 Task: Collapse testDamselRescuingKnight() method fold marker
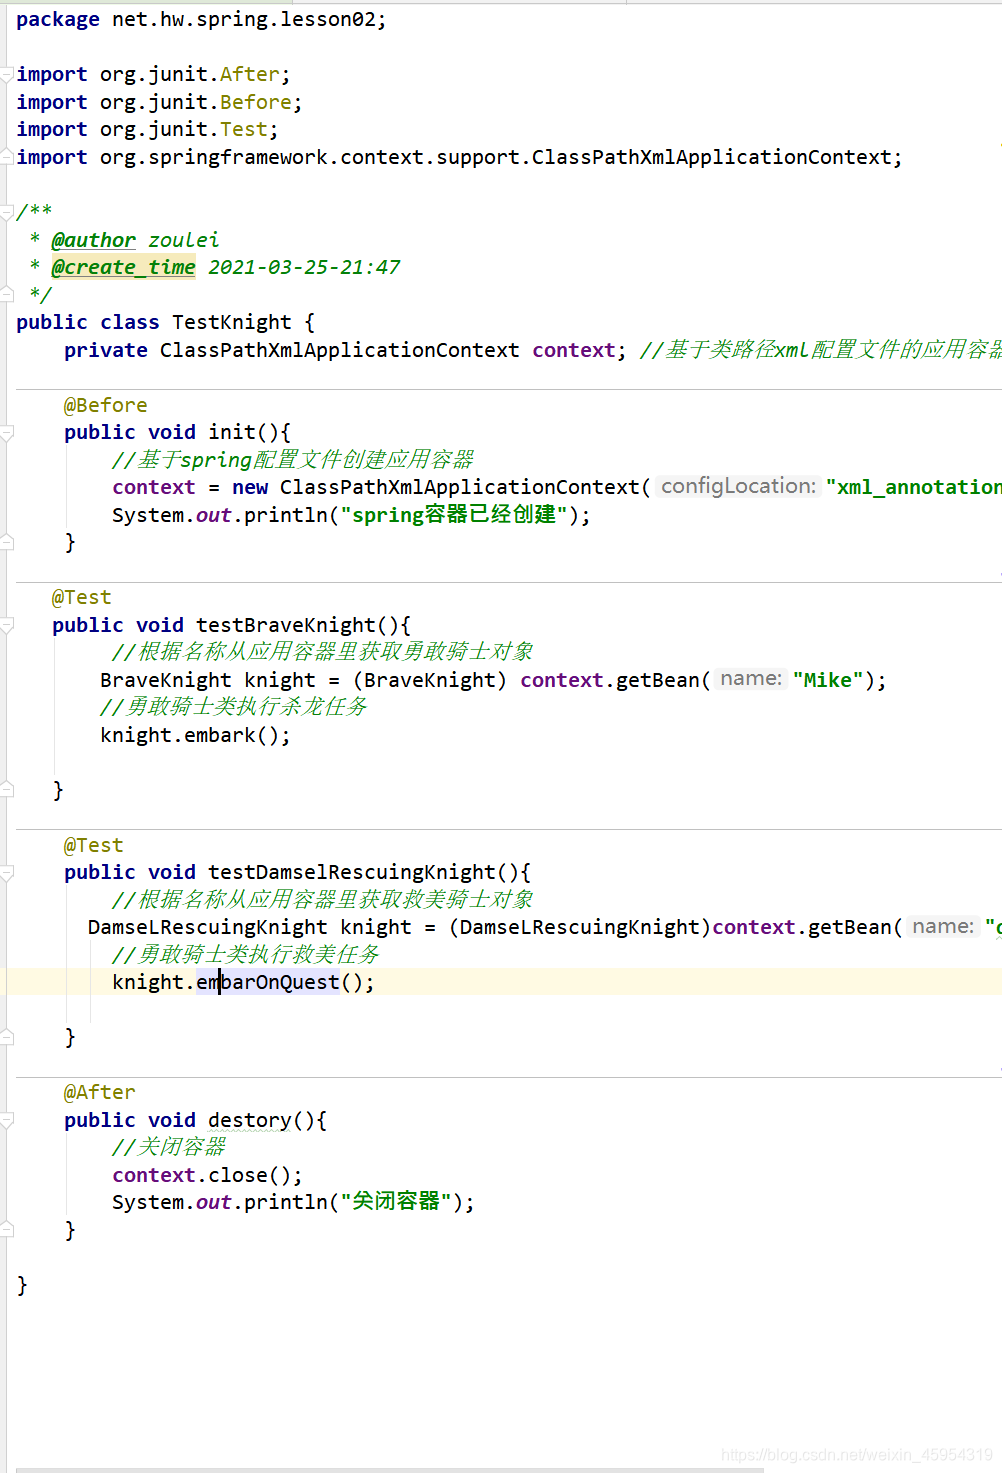pos(6,873)
